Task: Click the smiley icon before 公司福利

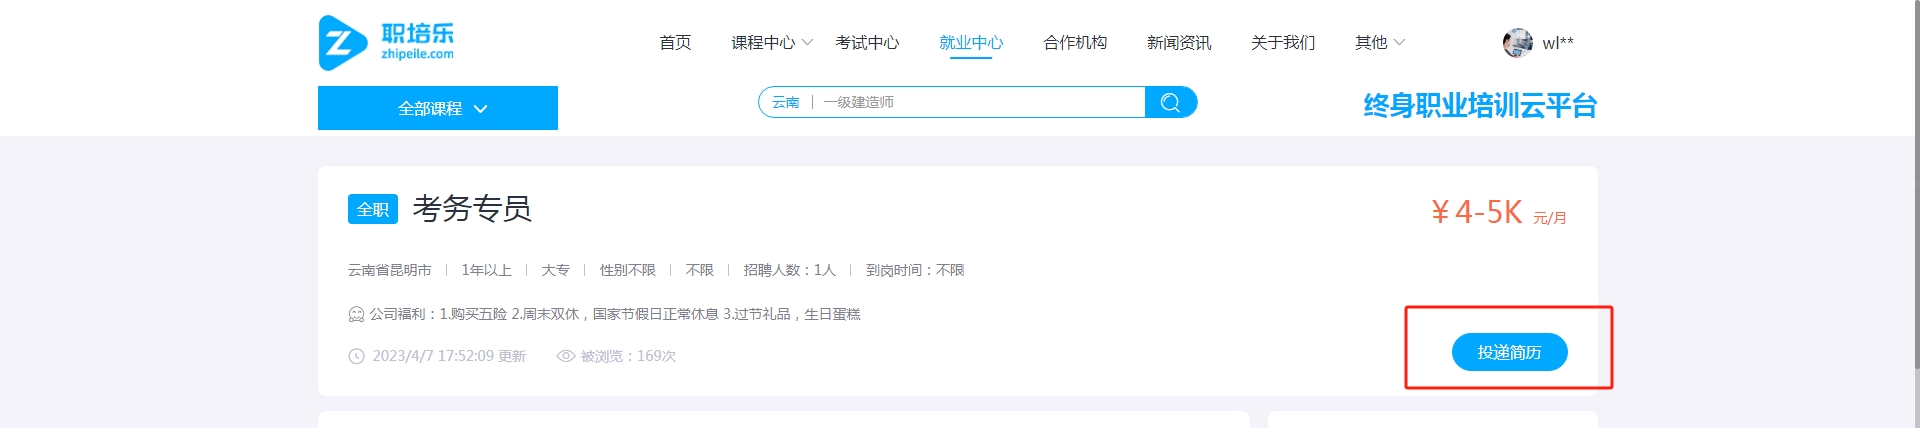Action: tap(356, 314)
